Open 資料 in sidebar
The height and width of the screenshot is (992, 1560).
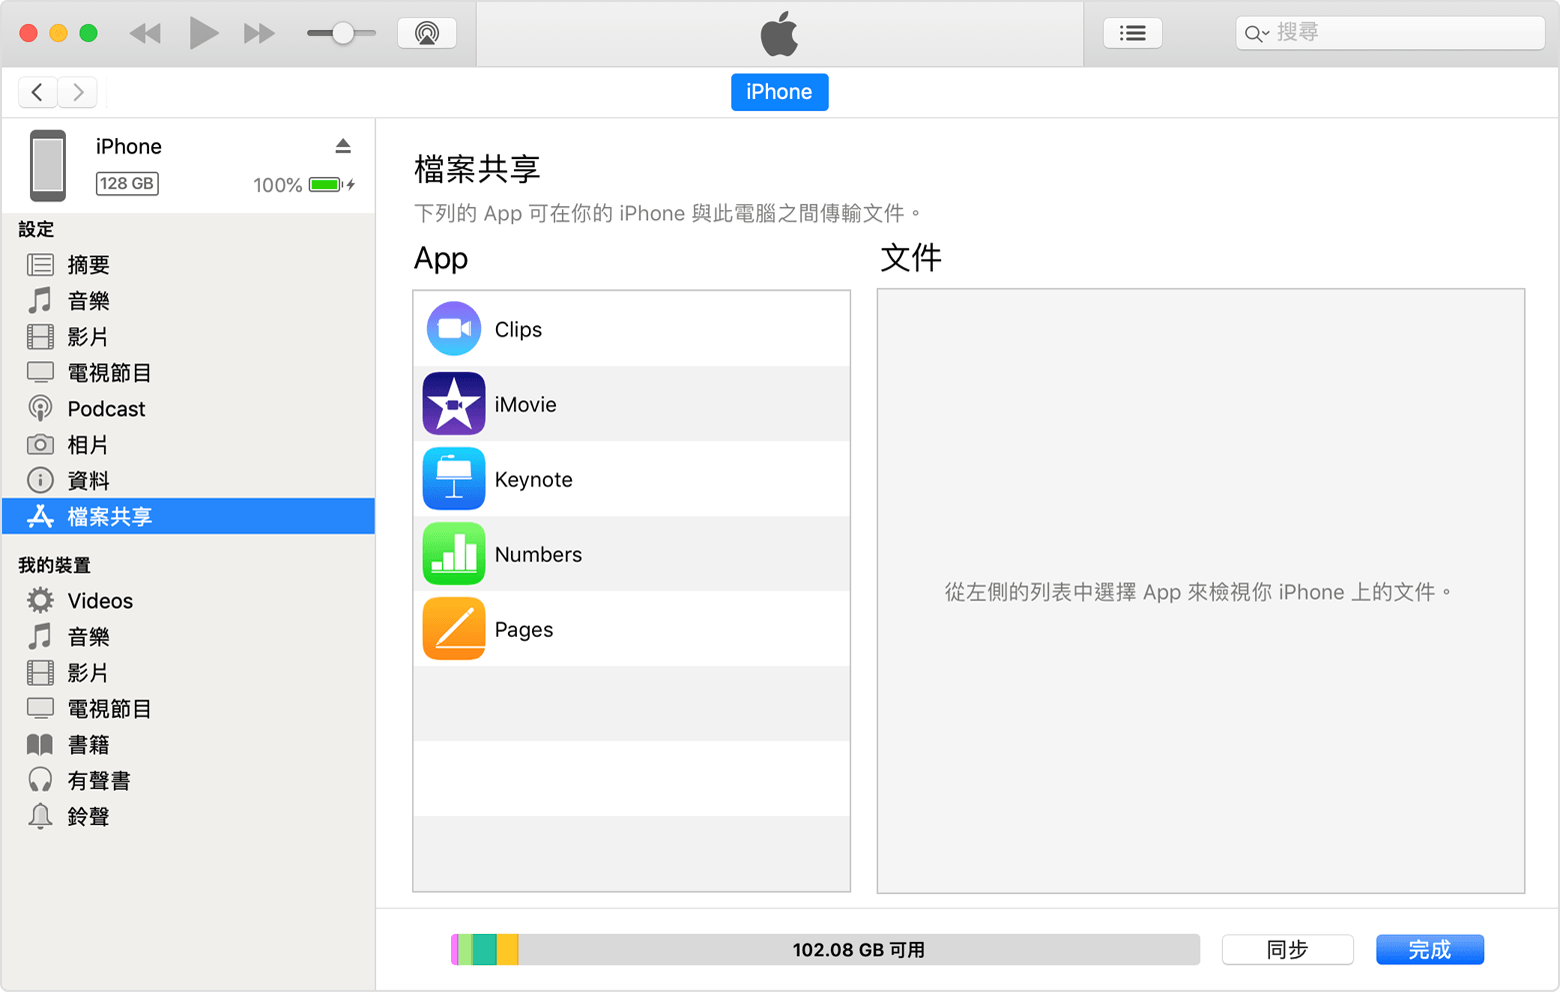[188, 481]
